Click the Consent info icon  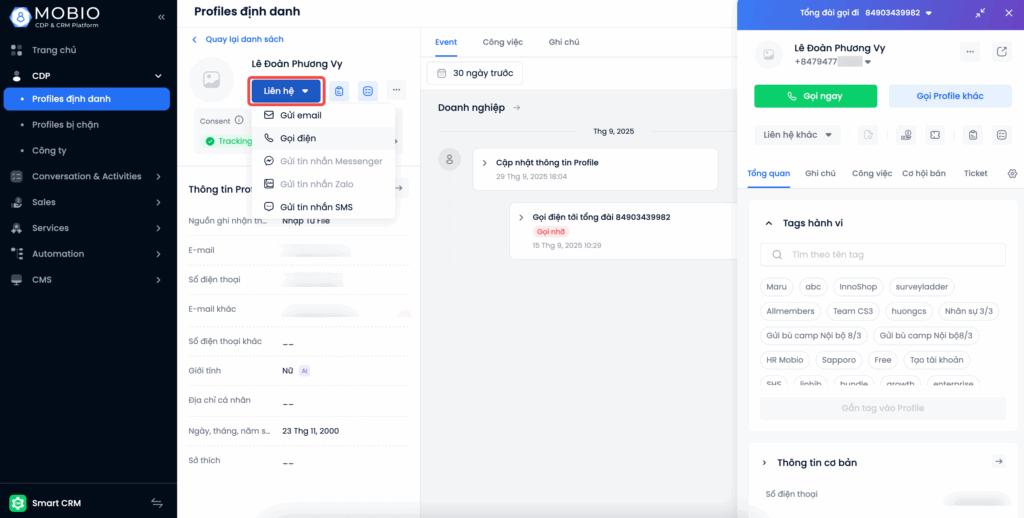point(239,121)
